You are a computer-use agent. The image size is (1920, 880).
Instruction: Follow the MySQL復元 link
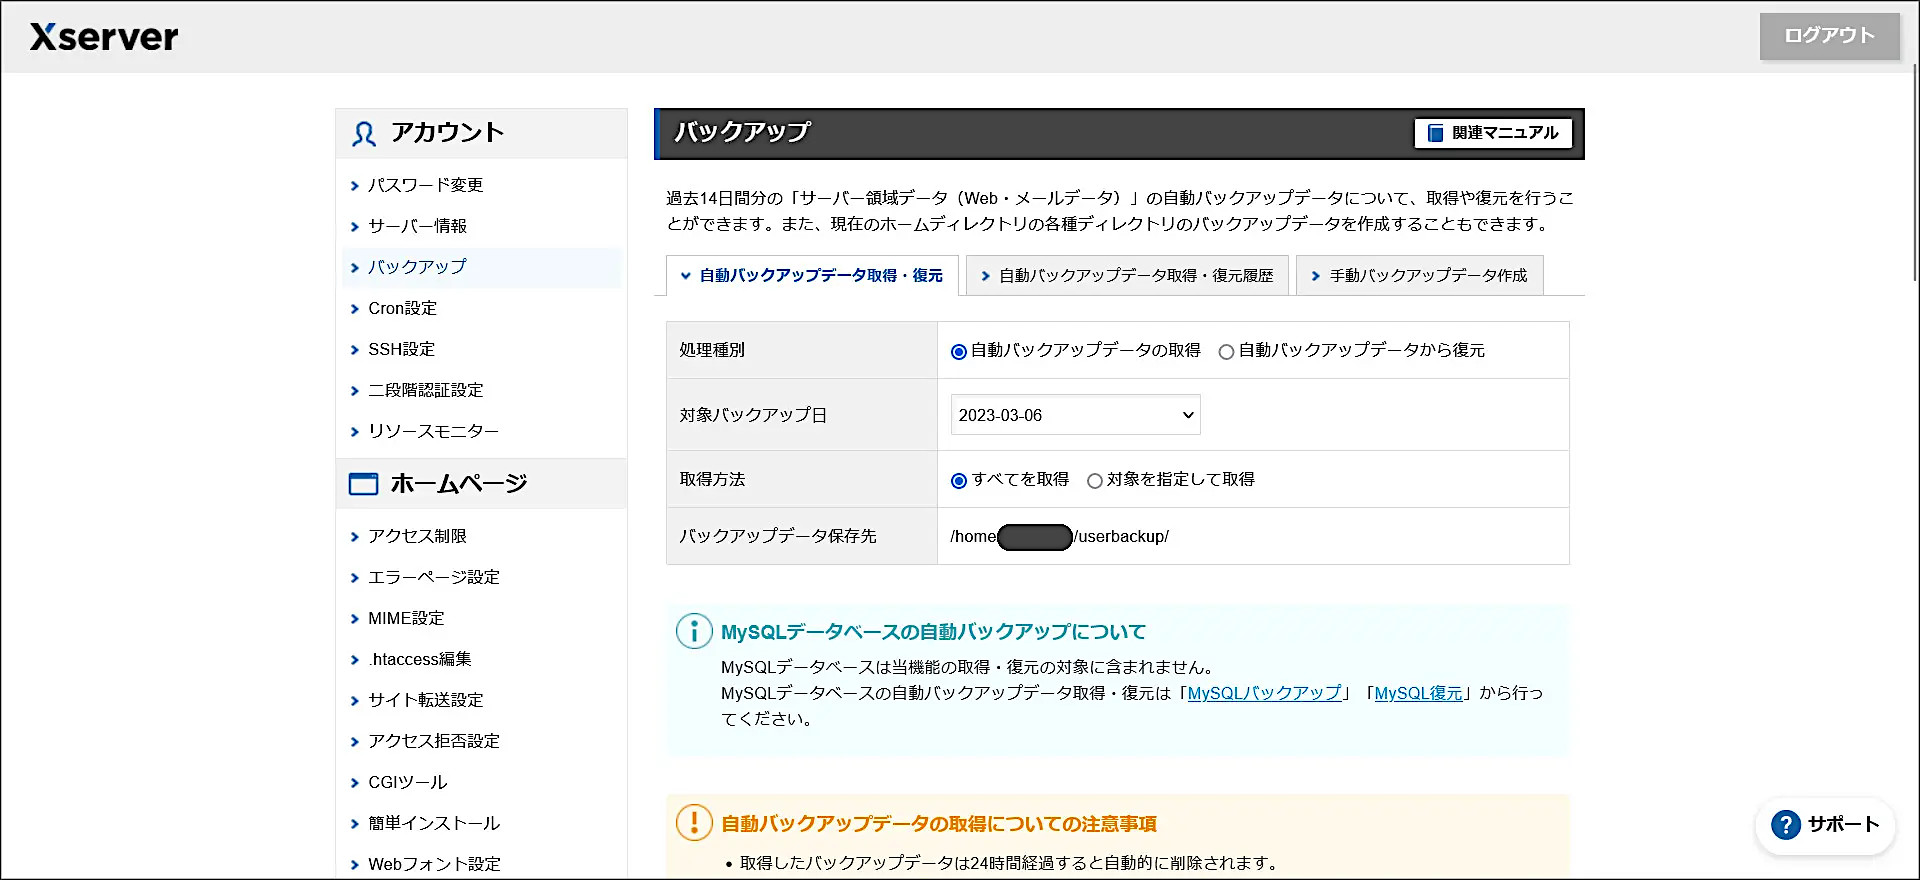pyautogui.click(x=1418, y=693)
